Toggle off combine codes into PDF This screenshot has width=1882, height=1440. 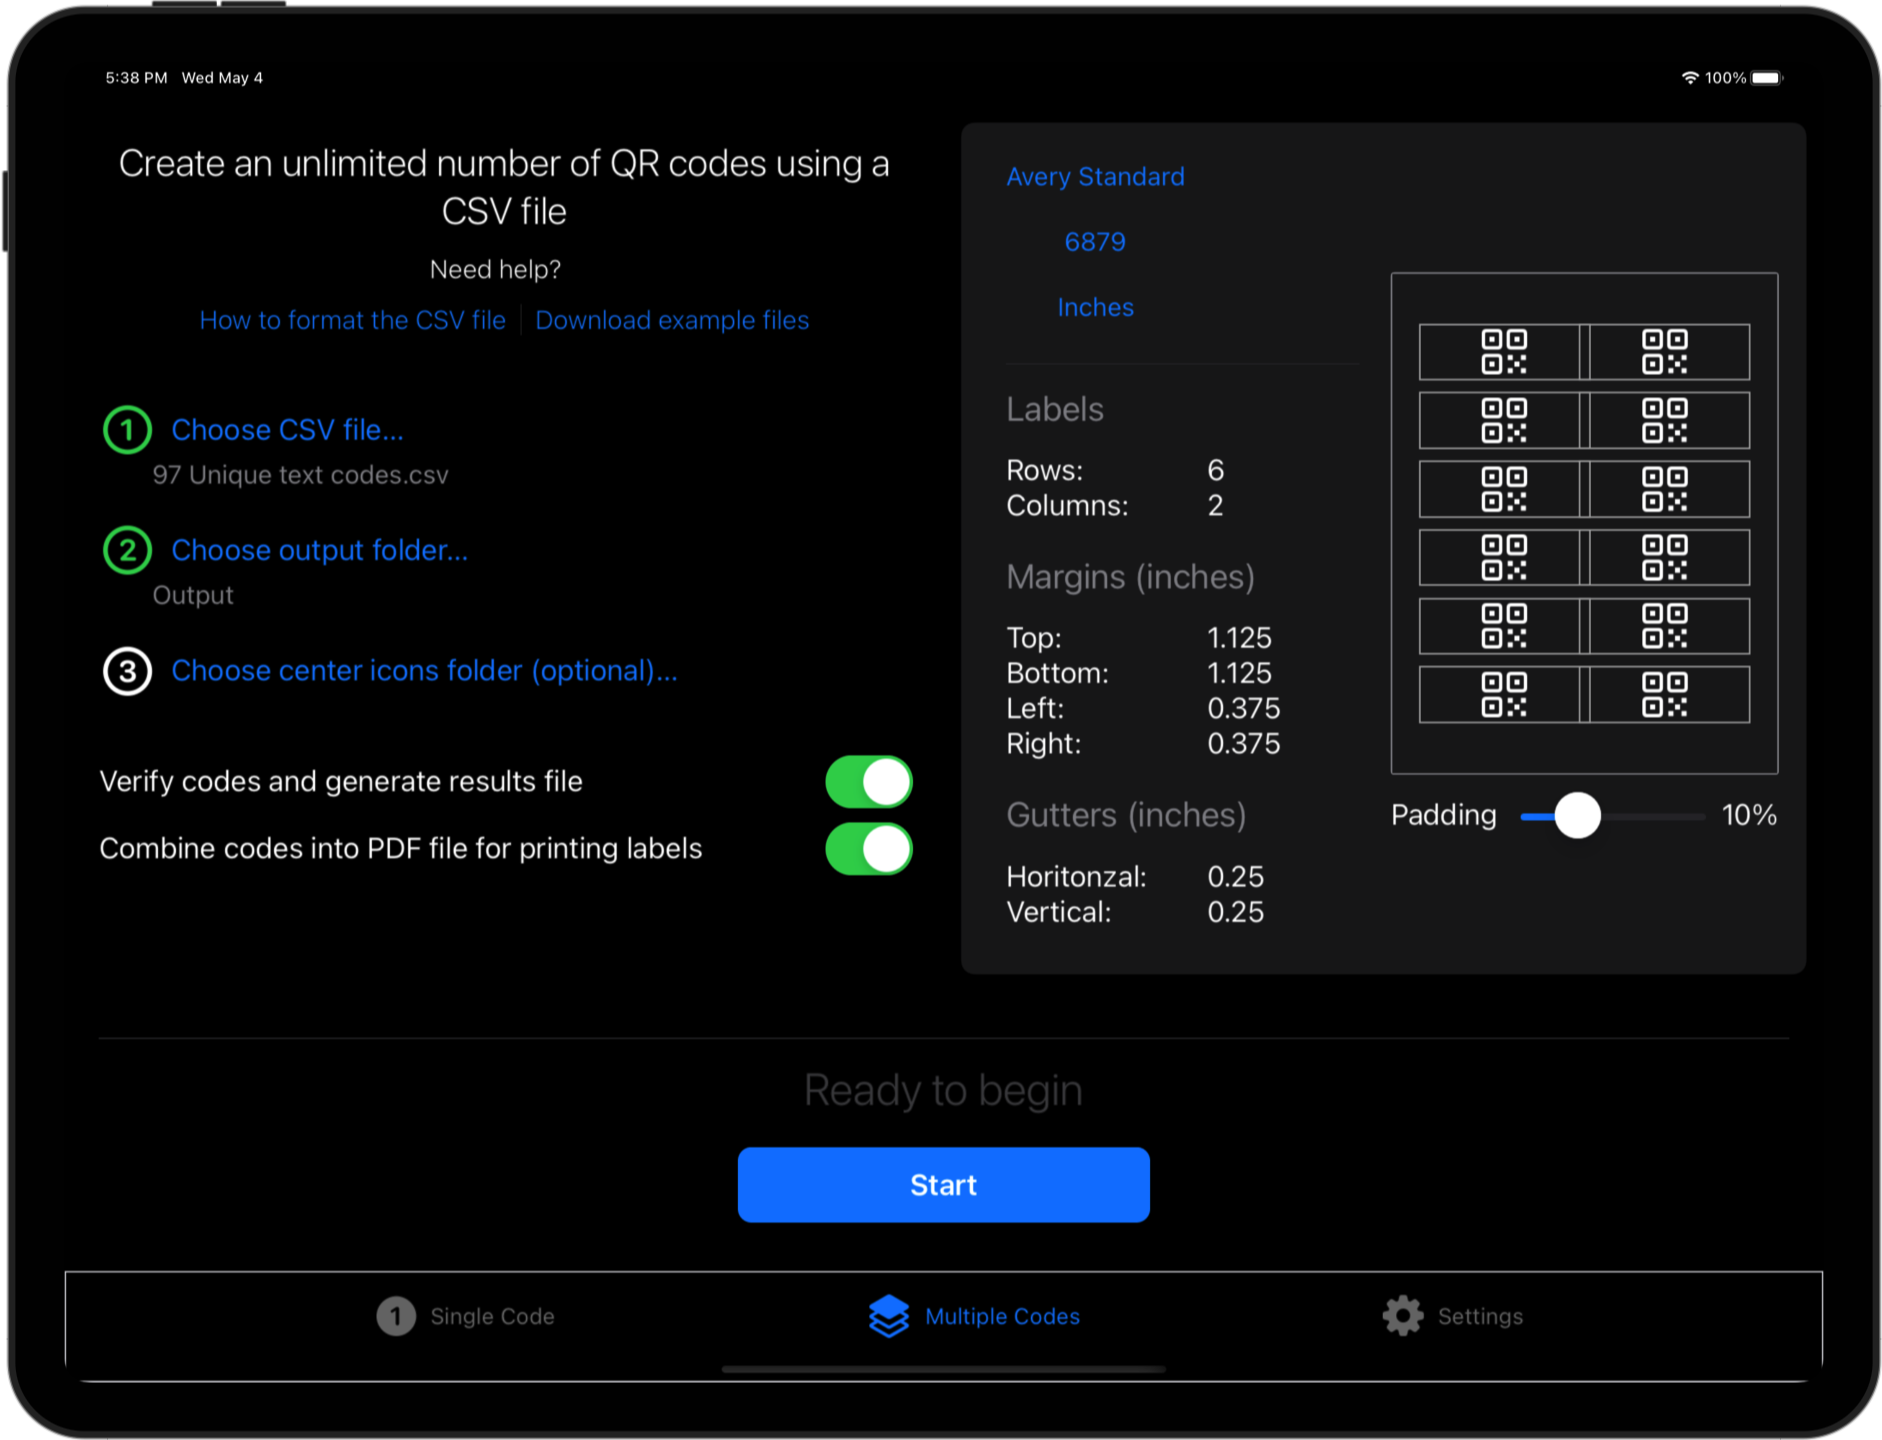coord(868,849)
